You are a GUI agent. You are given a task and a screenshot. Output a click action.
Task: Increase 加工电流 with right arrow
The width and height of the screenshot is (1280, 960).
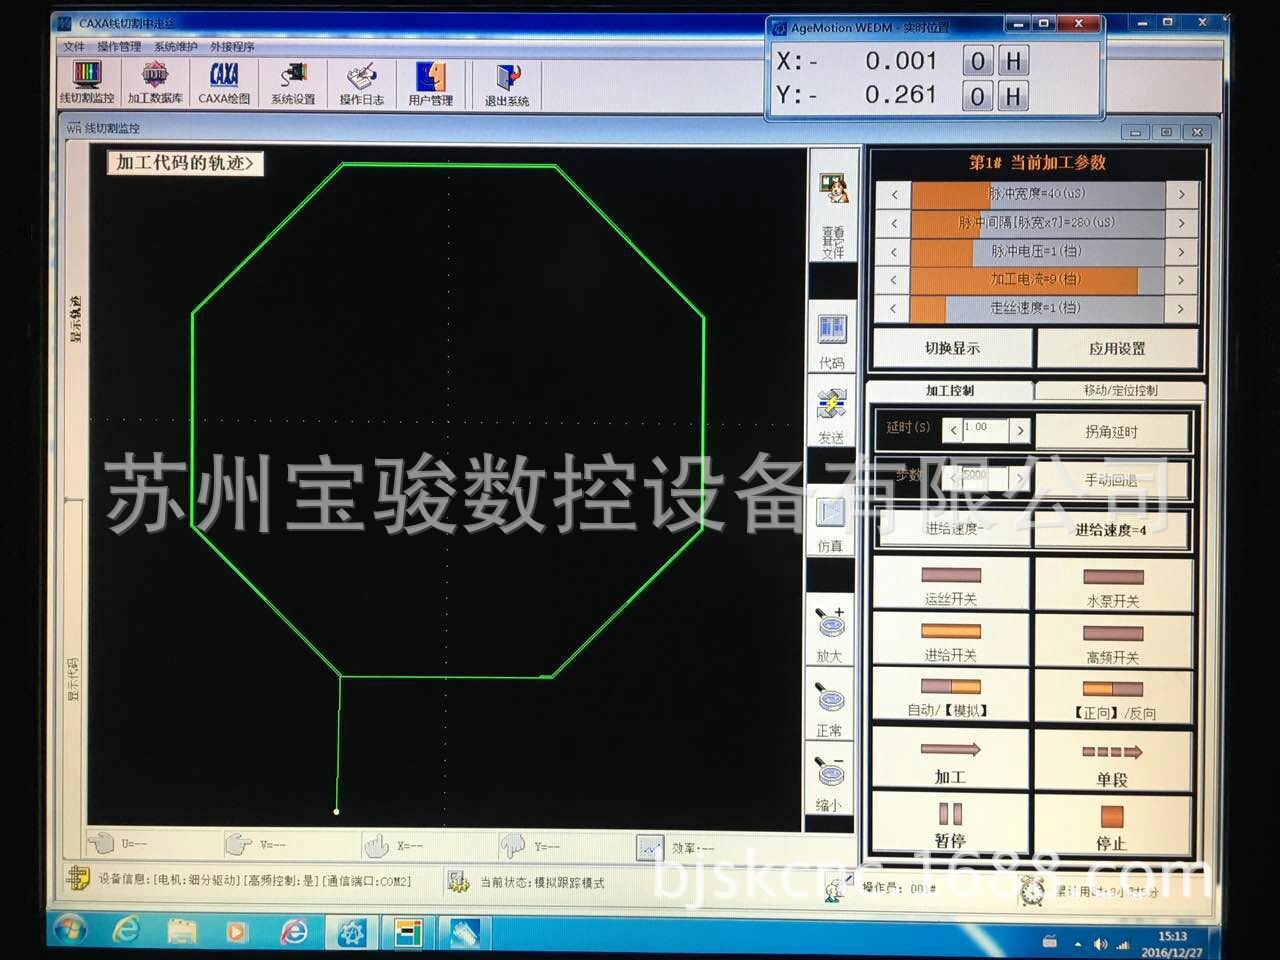[x=1181, y=280]
